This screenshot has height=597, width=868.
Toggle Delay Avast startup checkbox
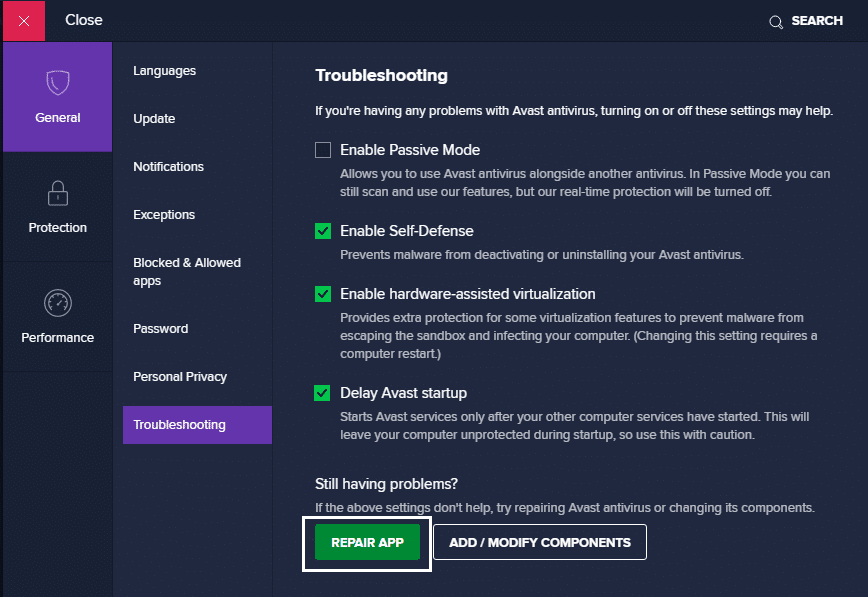pos(323,393)
